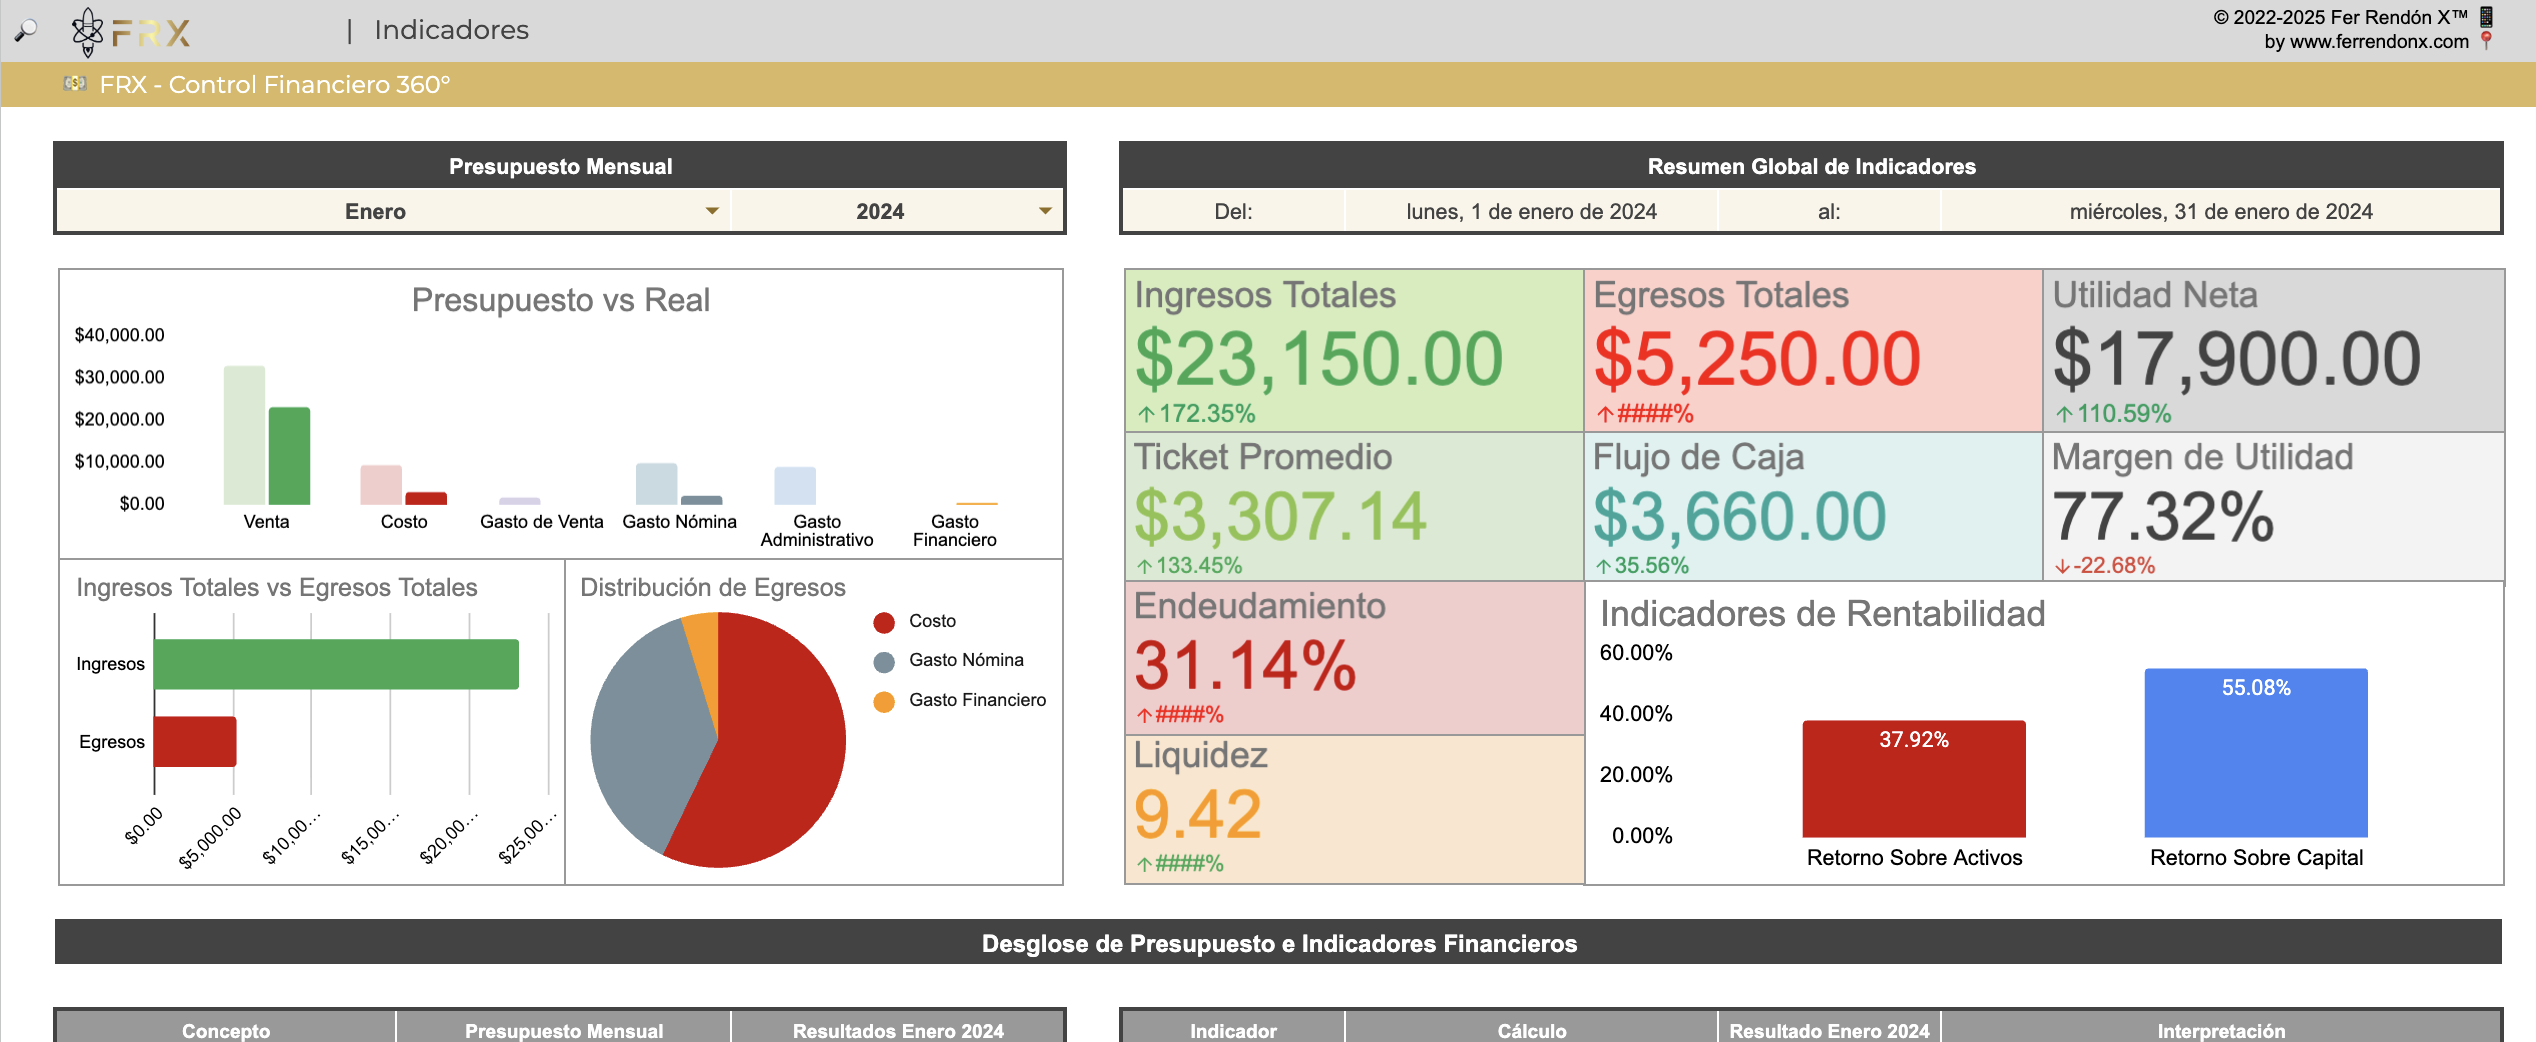Click the green up arrow under Ingresos Totales
This screenshot has width=2536, height=1042.
(1146, 414)
